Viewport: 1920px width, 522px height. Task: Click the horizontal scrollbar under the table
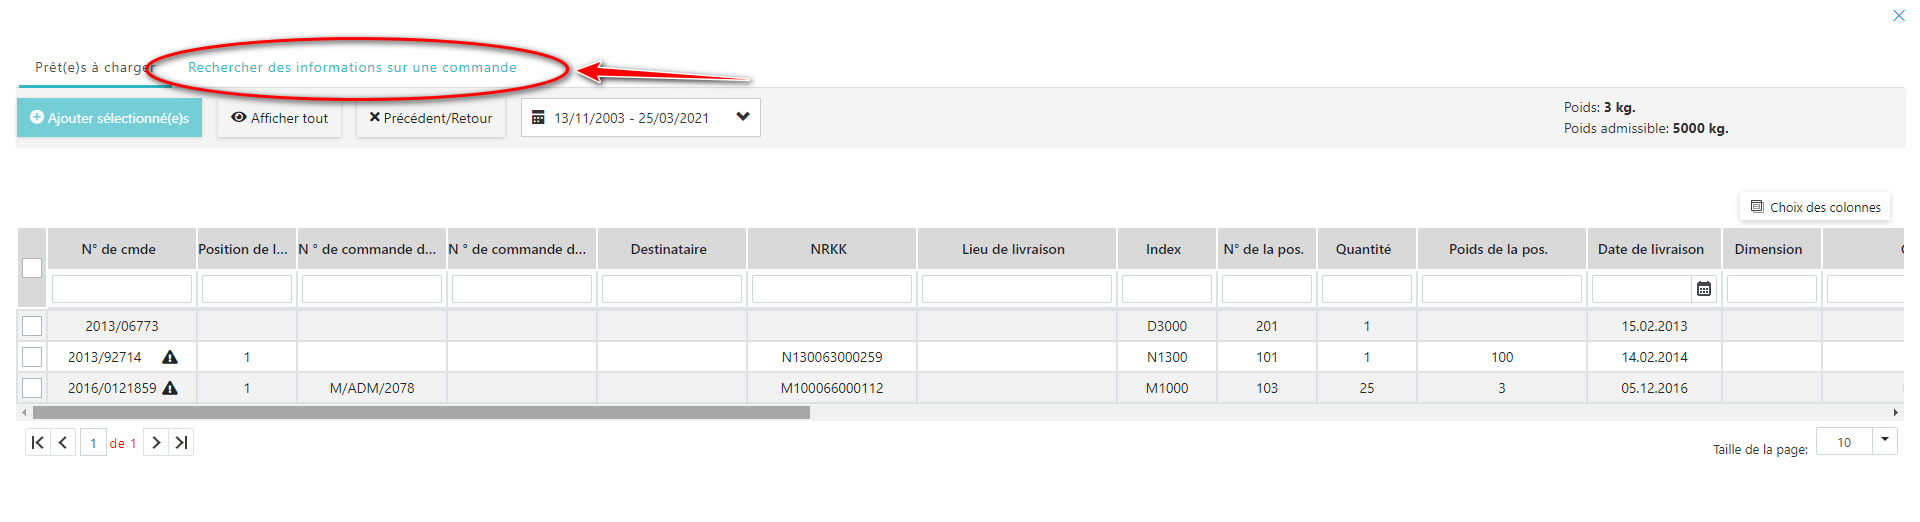pyautogui.click(x=420, y=412)
